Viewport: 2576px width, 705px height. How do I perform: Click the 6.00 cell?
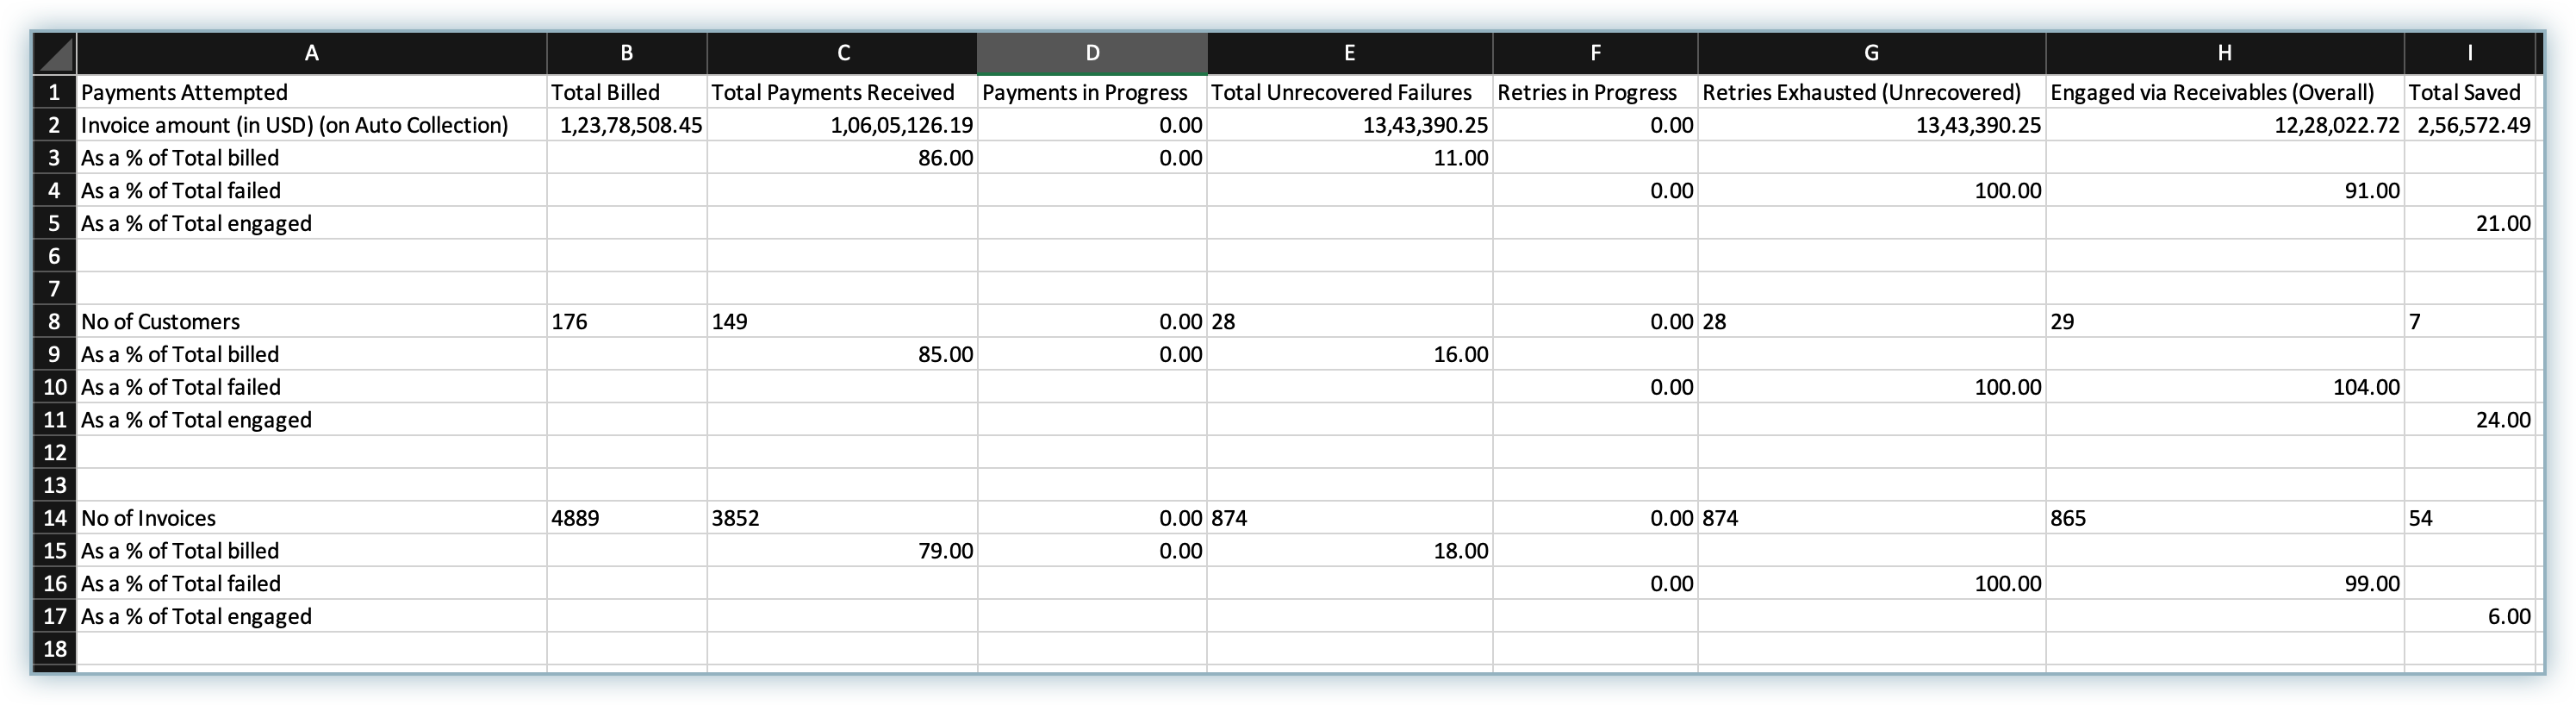(2471, 616)
